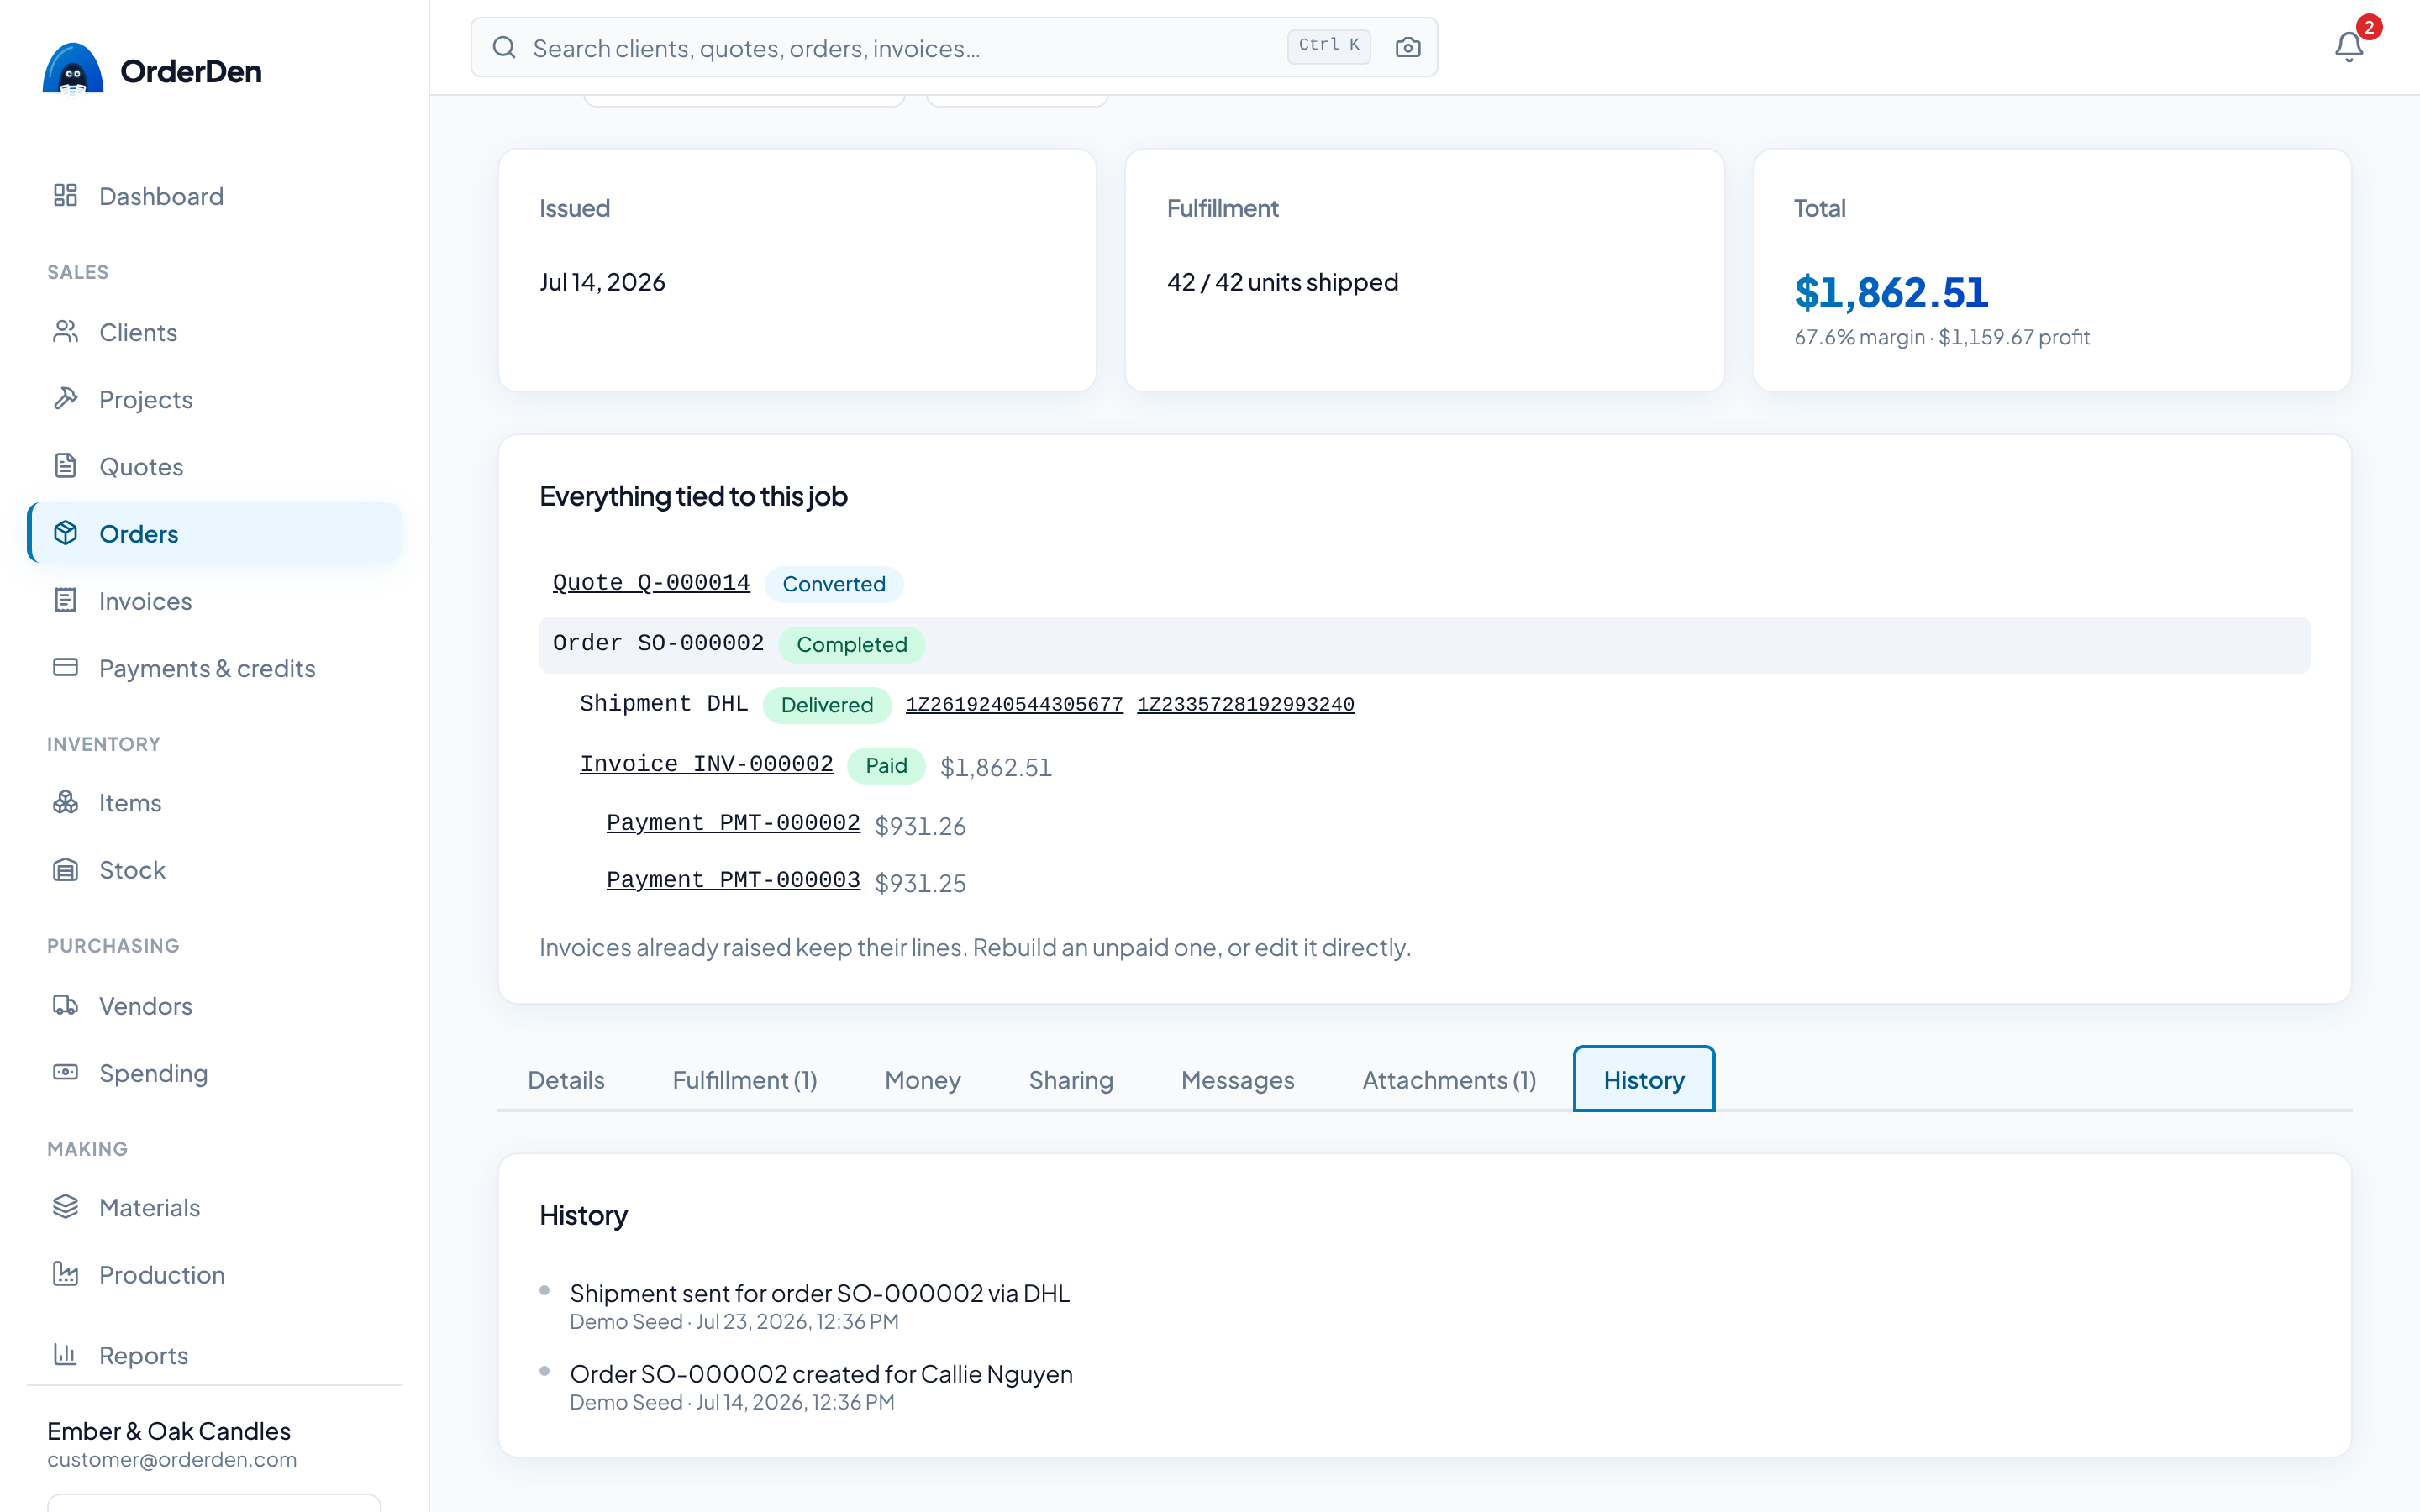2420x1512 pixels.
Task: Click the Spending banknote icon
Action: pyautogui.click(x=66, y=1072)
